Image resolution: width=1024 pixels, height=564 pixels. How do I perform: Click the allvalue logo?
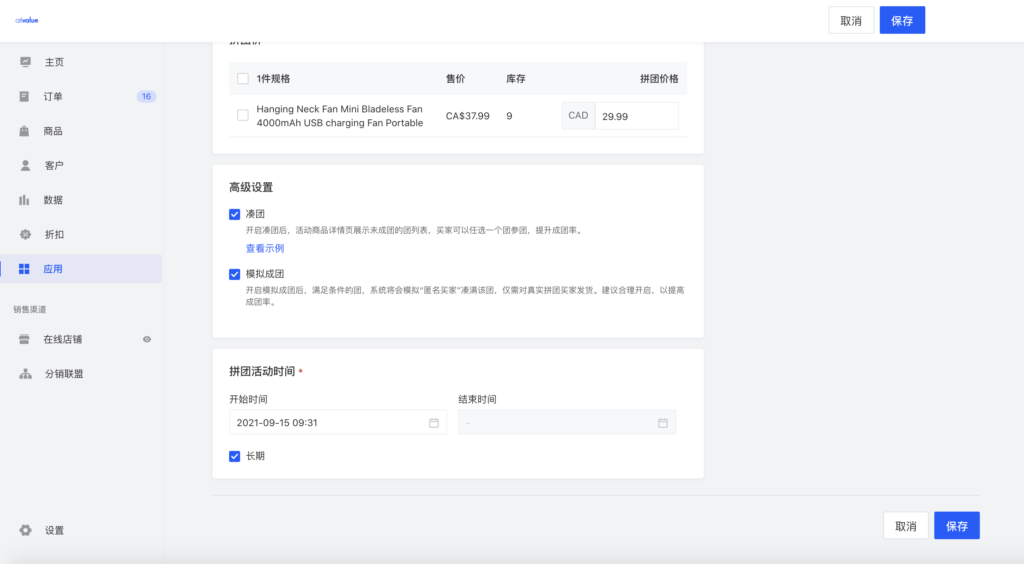tap(27, 20)
